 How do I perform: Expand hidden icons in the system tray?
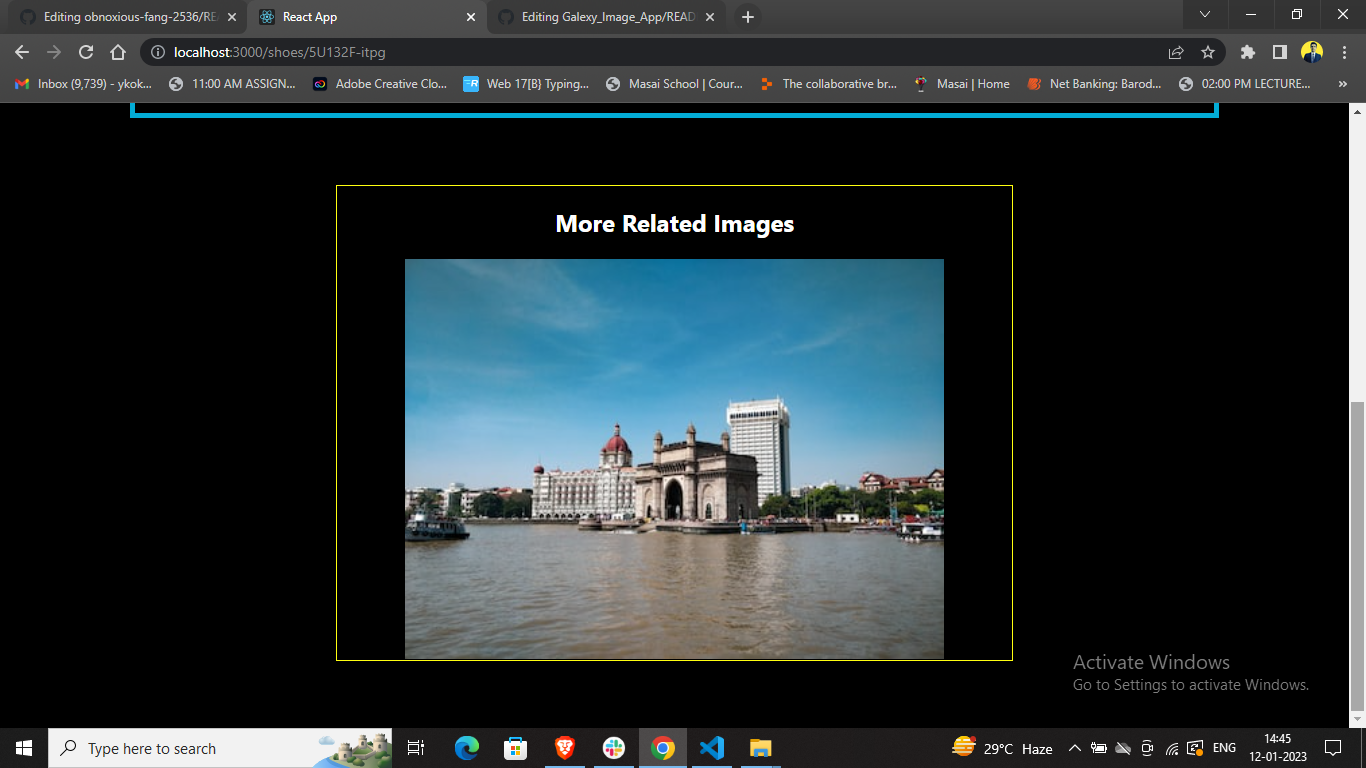[x=1074, y=748]
